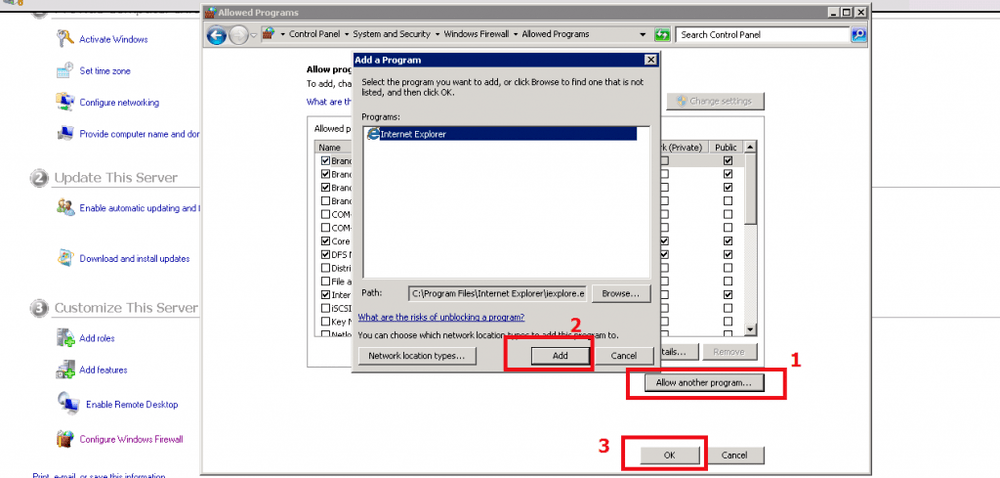Click the Set time zone calendar icon

[x=65, y=71]
